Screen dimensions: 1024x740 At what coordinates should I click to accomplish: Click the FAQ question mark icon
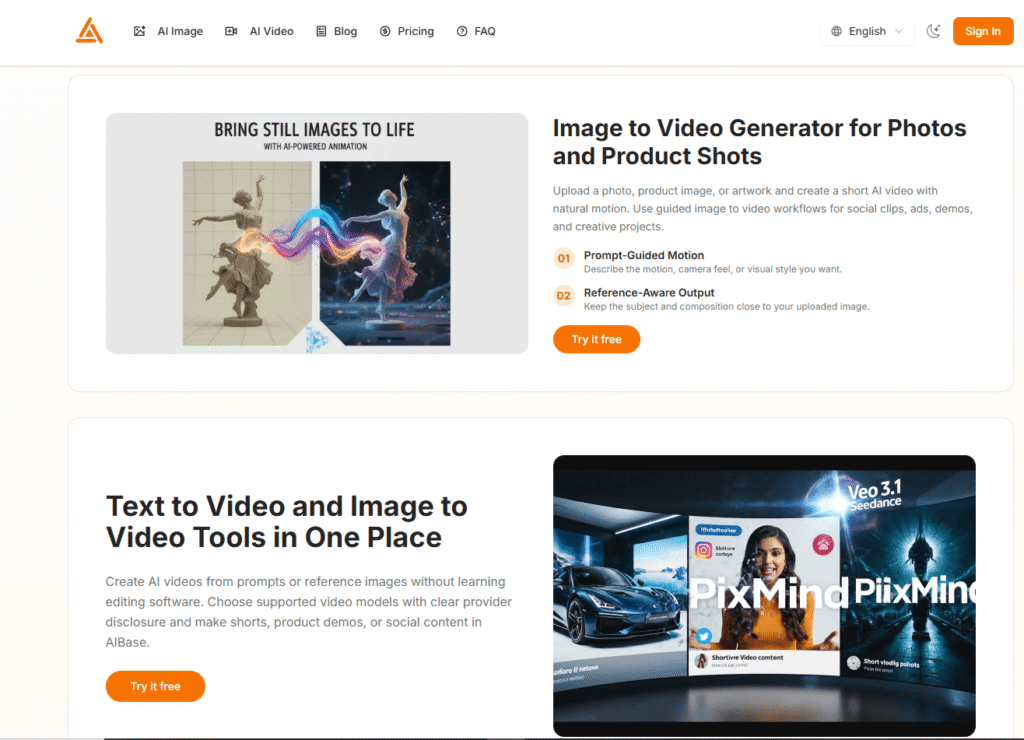click(462, 31)
